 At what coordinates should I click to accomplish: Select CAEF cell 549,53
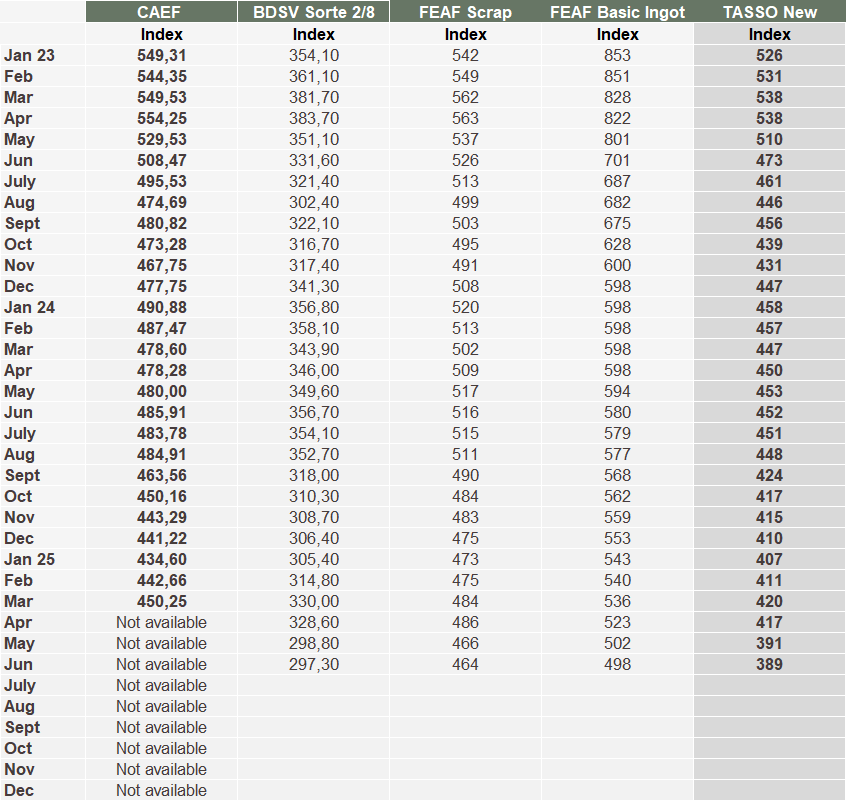(x=161, y=98)
